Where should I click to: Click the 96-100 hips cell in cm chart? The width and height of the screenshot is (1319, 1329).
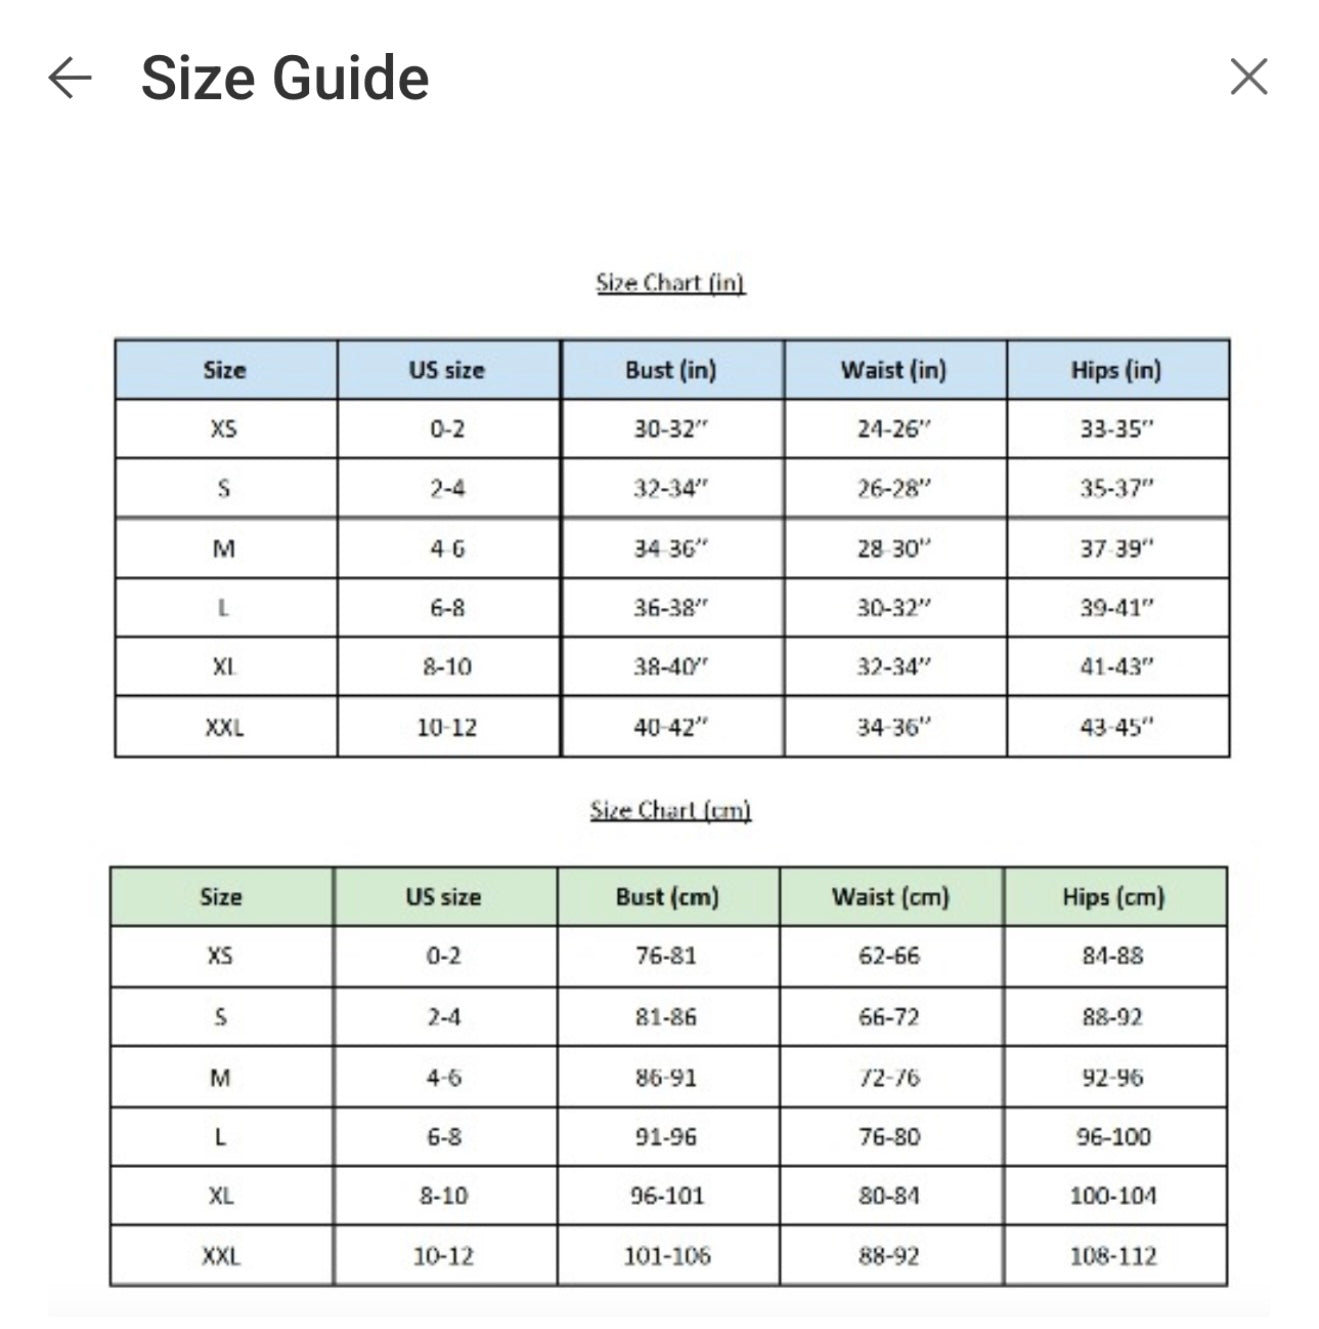pyautogui.click(x=1113, y=1137)
